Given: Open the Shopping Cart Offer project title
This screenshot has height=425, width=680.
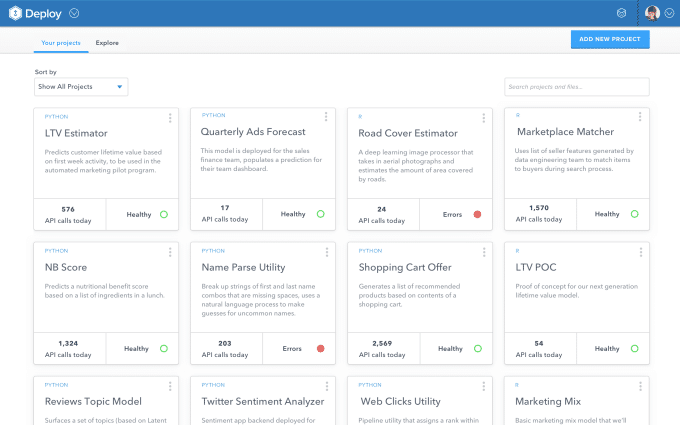Looking at the screenshot, I should 405,267.
